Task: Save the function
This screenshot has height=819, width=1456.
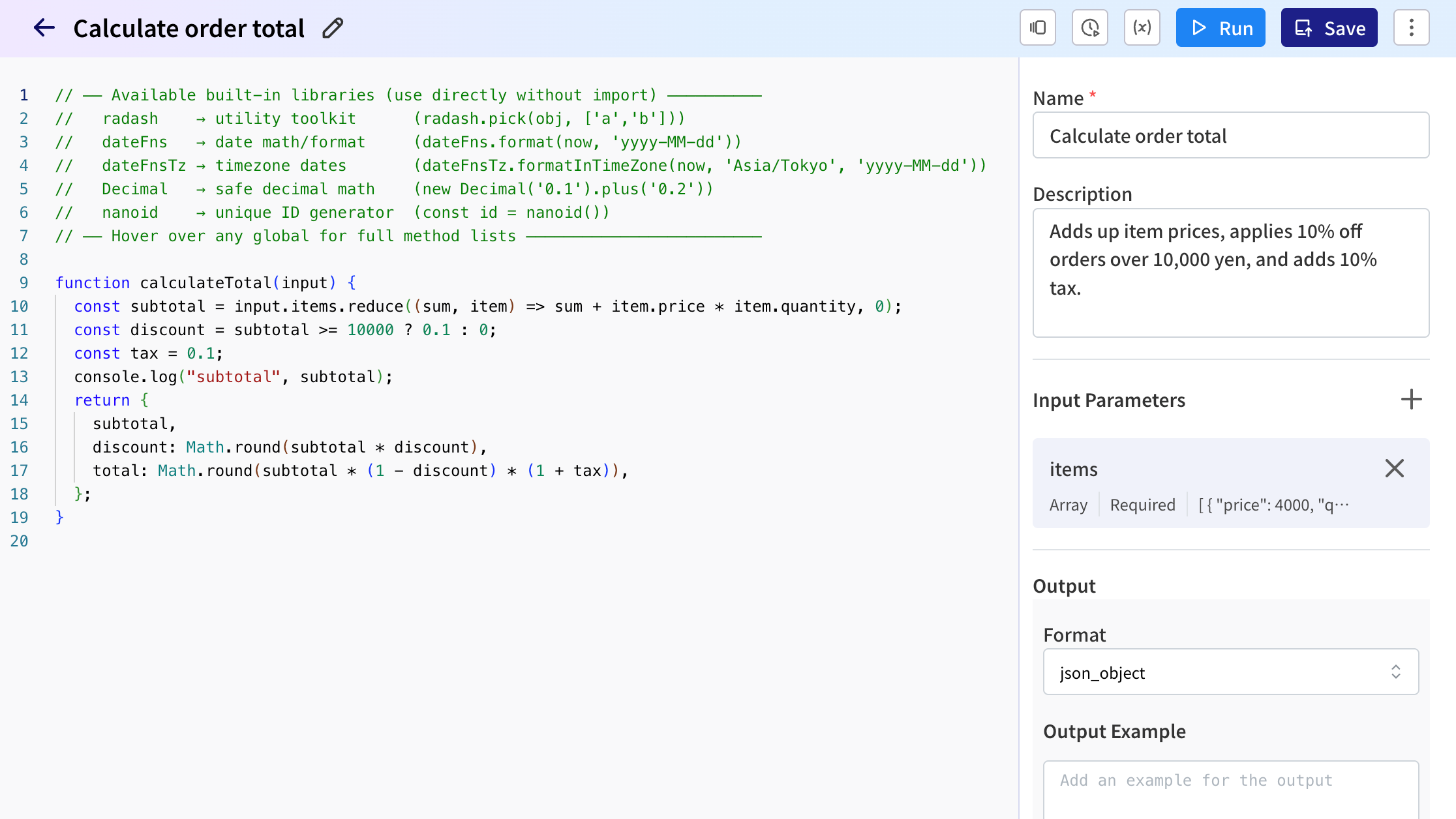Action: [x=1329, y=28]
